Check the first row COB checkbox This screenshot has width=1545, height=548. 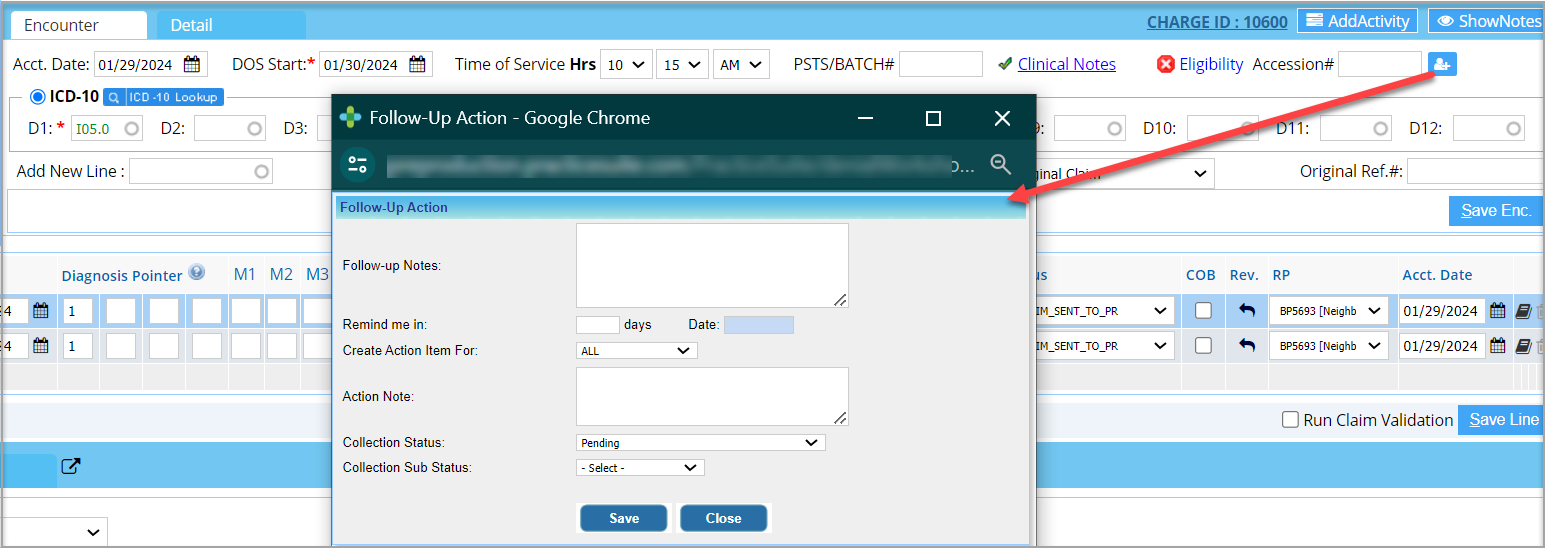(x=1203, y=311)
